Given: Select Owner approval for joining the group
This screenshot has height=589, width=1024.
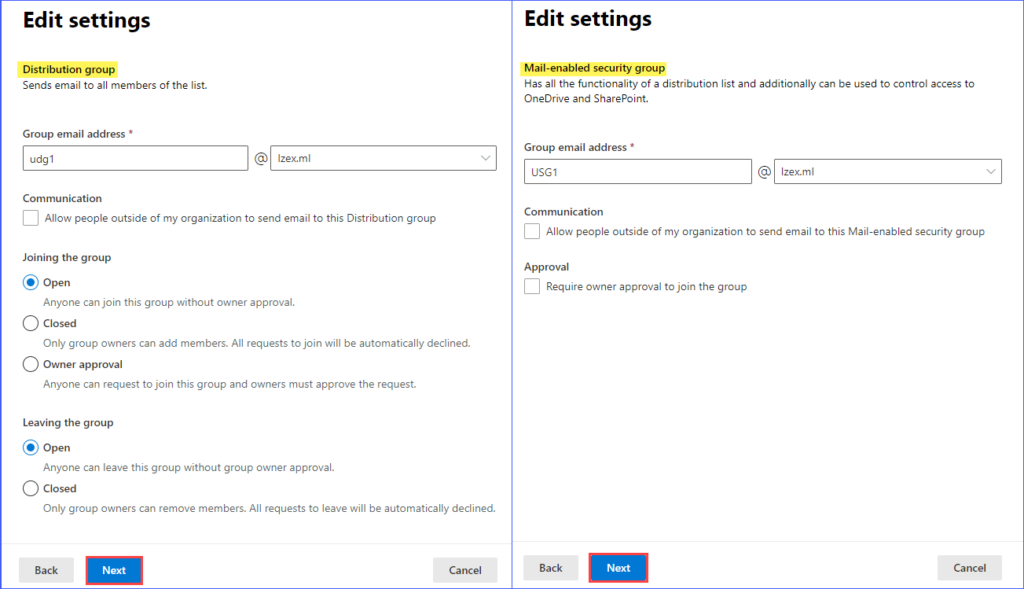Looking at the screenshot, I should tap(31, 364).
